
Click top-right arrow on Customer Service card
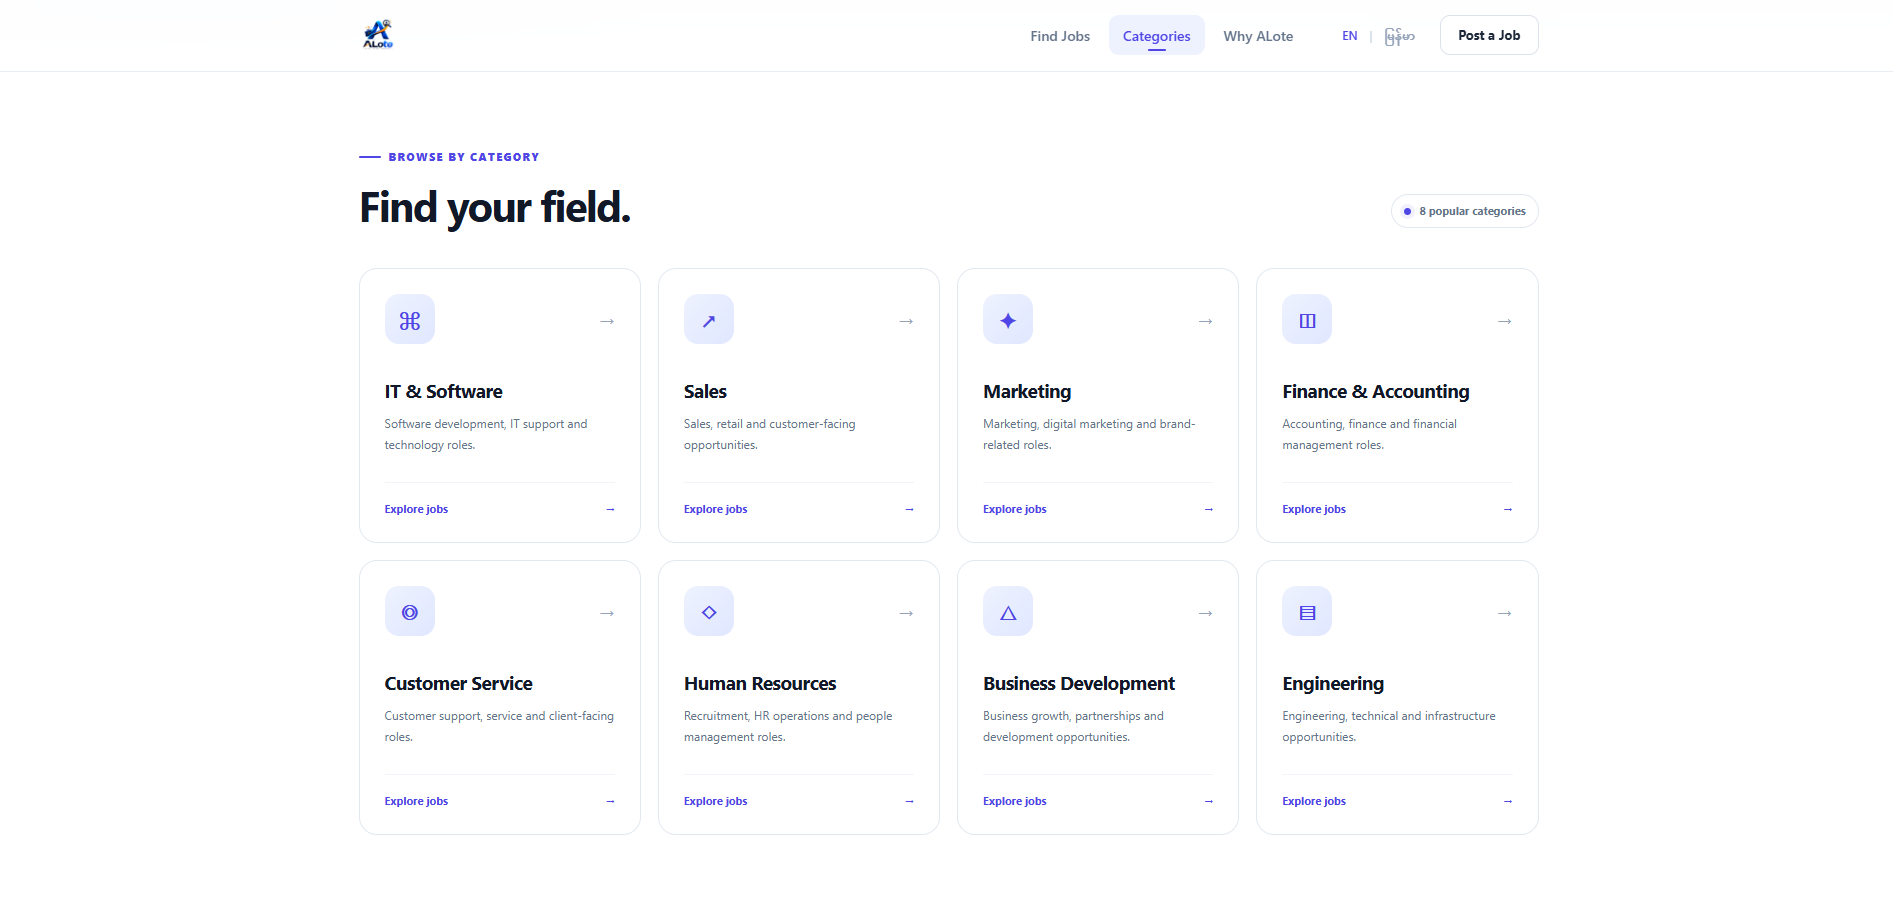[x=607, y=613]
